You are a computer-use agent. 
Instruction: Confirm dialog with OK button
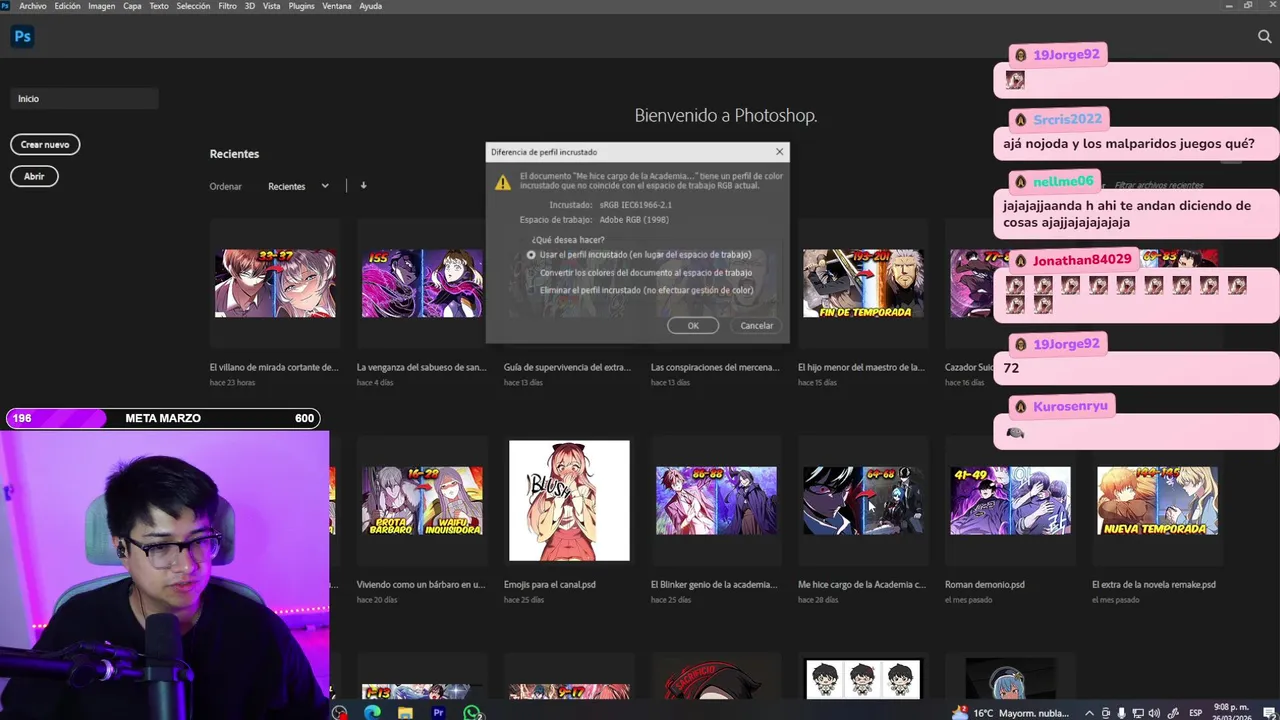693,326
